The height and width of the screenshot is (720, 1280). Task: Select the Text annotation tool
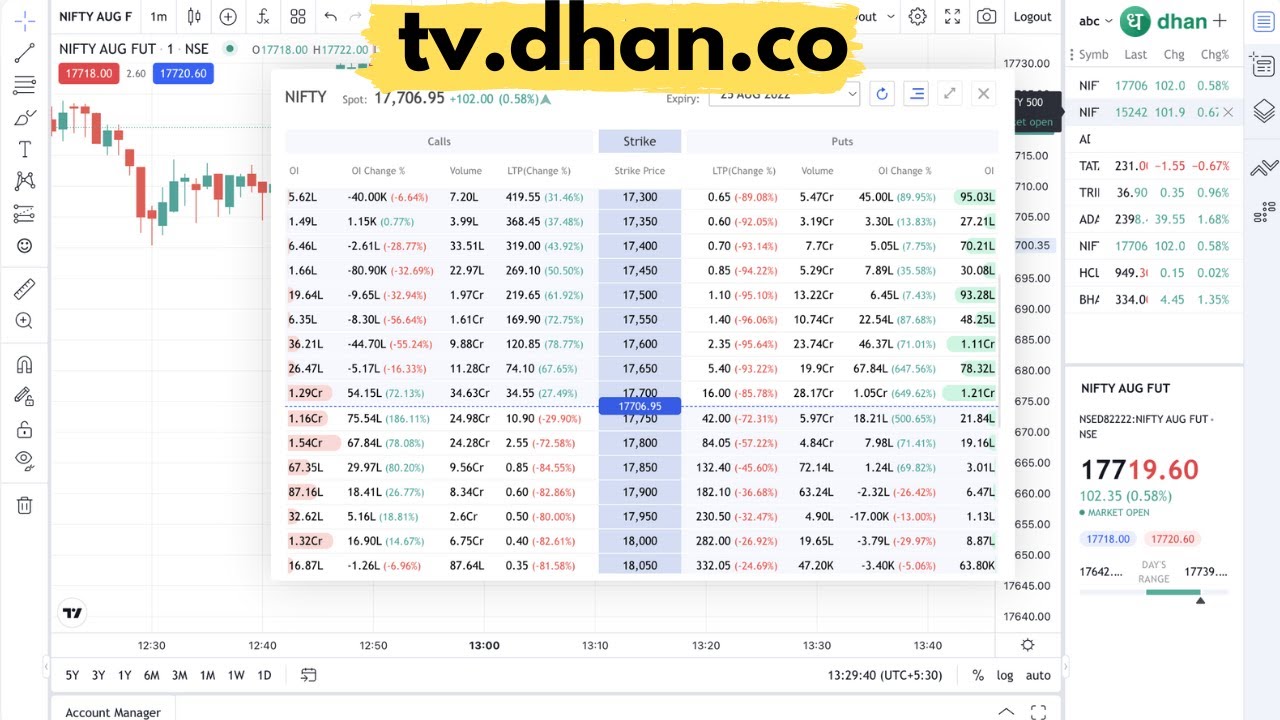tap(25, 149)
